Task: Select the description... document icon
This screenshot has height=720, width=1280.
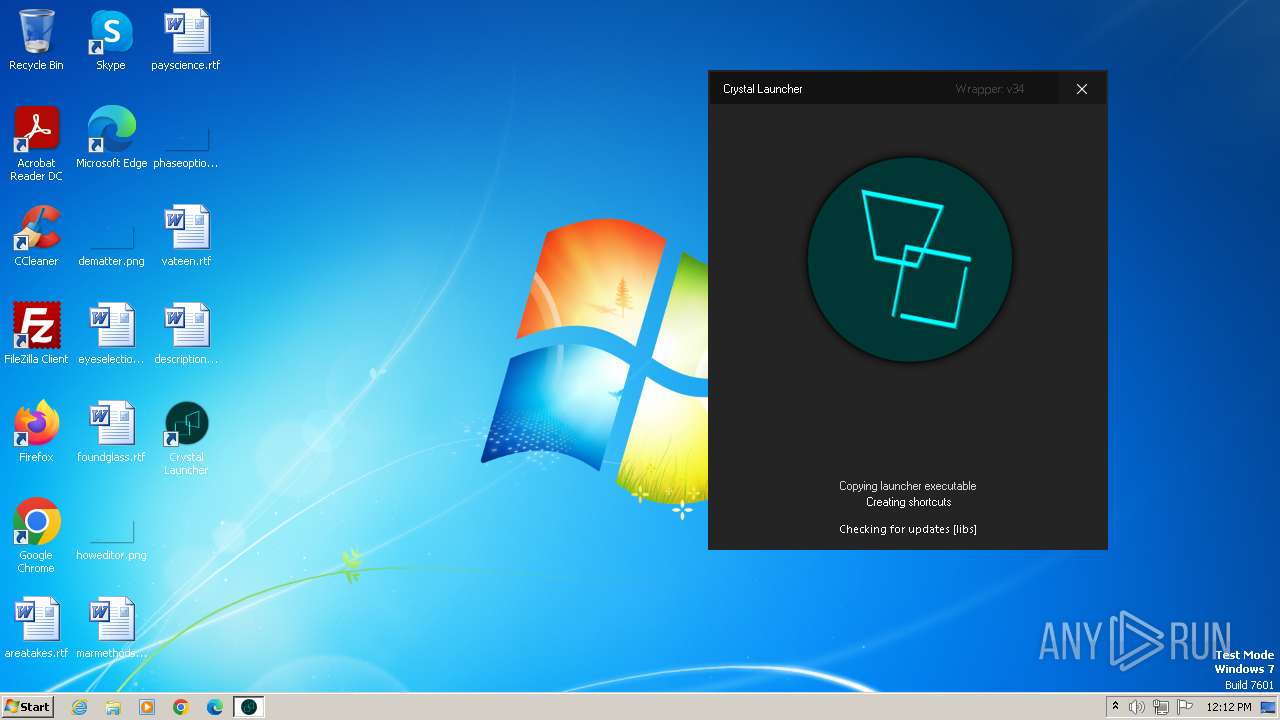Action: (186, 334)
